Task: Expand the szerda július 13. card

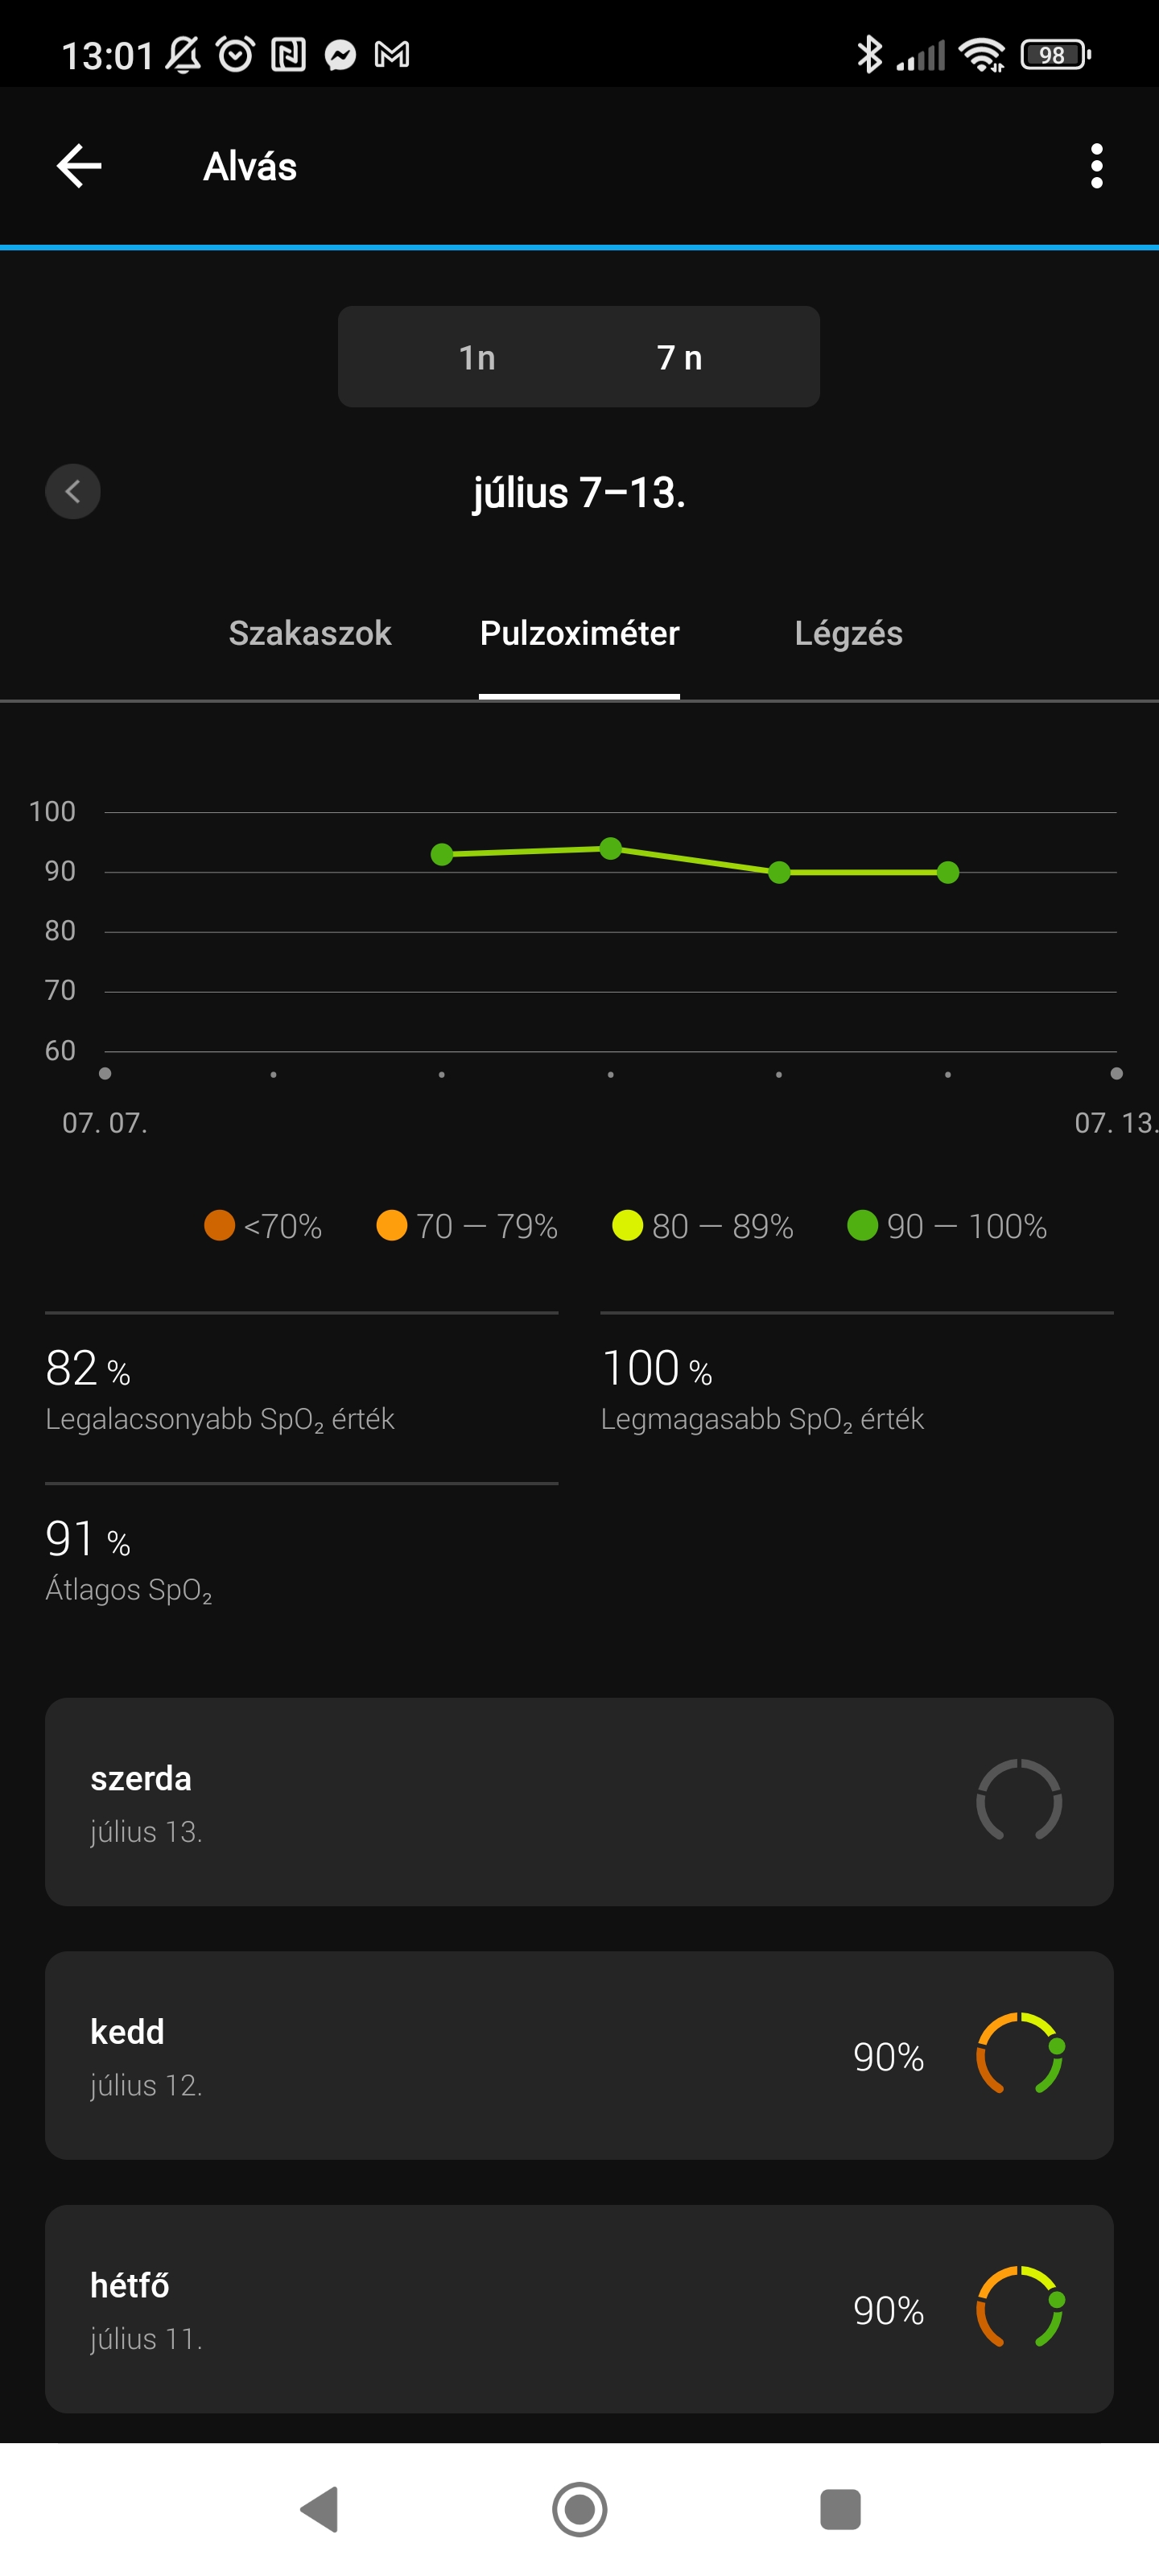Action: (579, 1801)
